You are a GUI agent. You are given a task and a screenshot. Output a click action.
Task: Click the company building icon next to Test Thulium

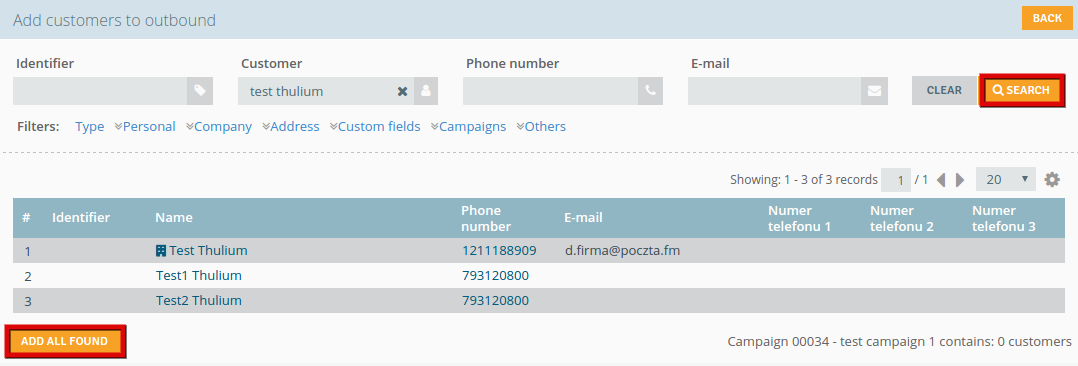(x=161, y=251)
